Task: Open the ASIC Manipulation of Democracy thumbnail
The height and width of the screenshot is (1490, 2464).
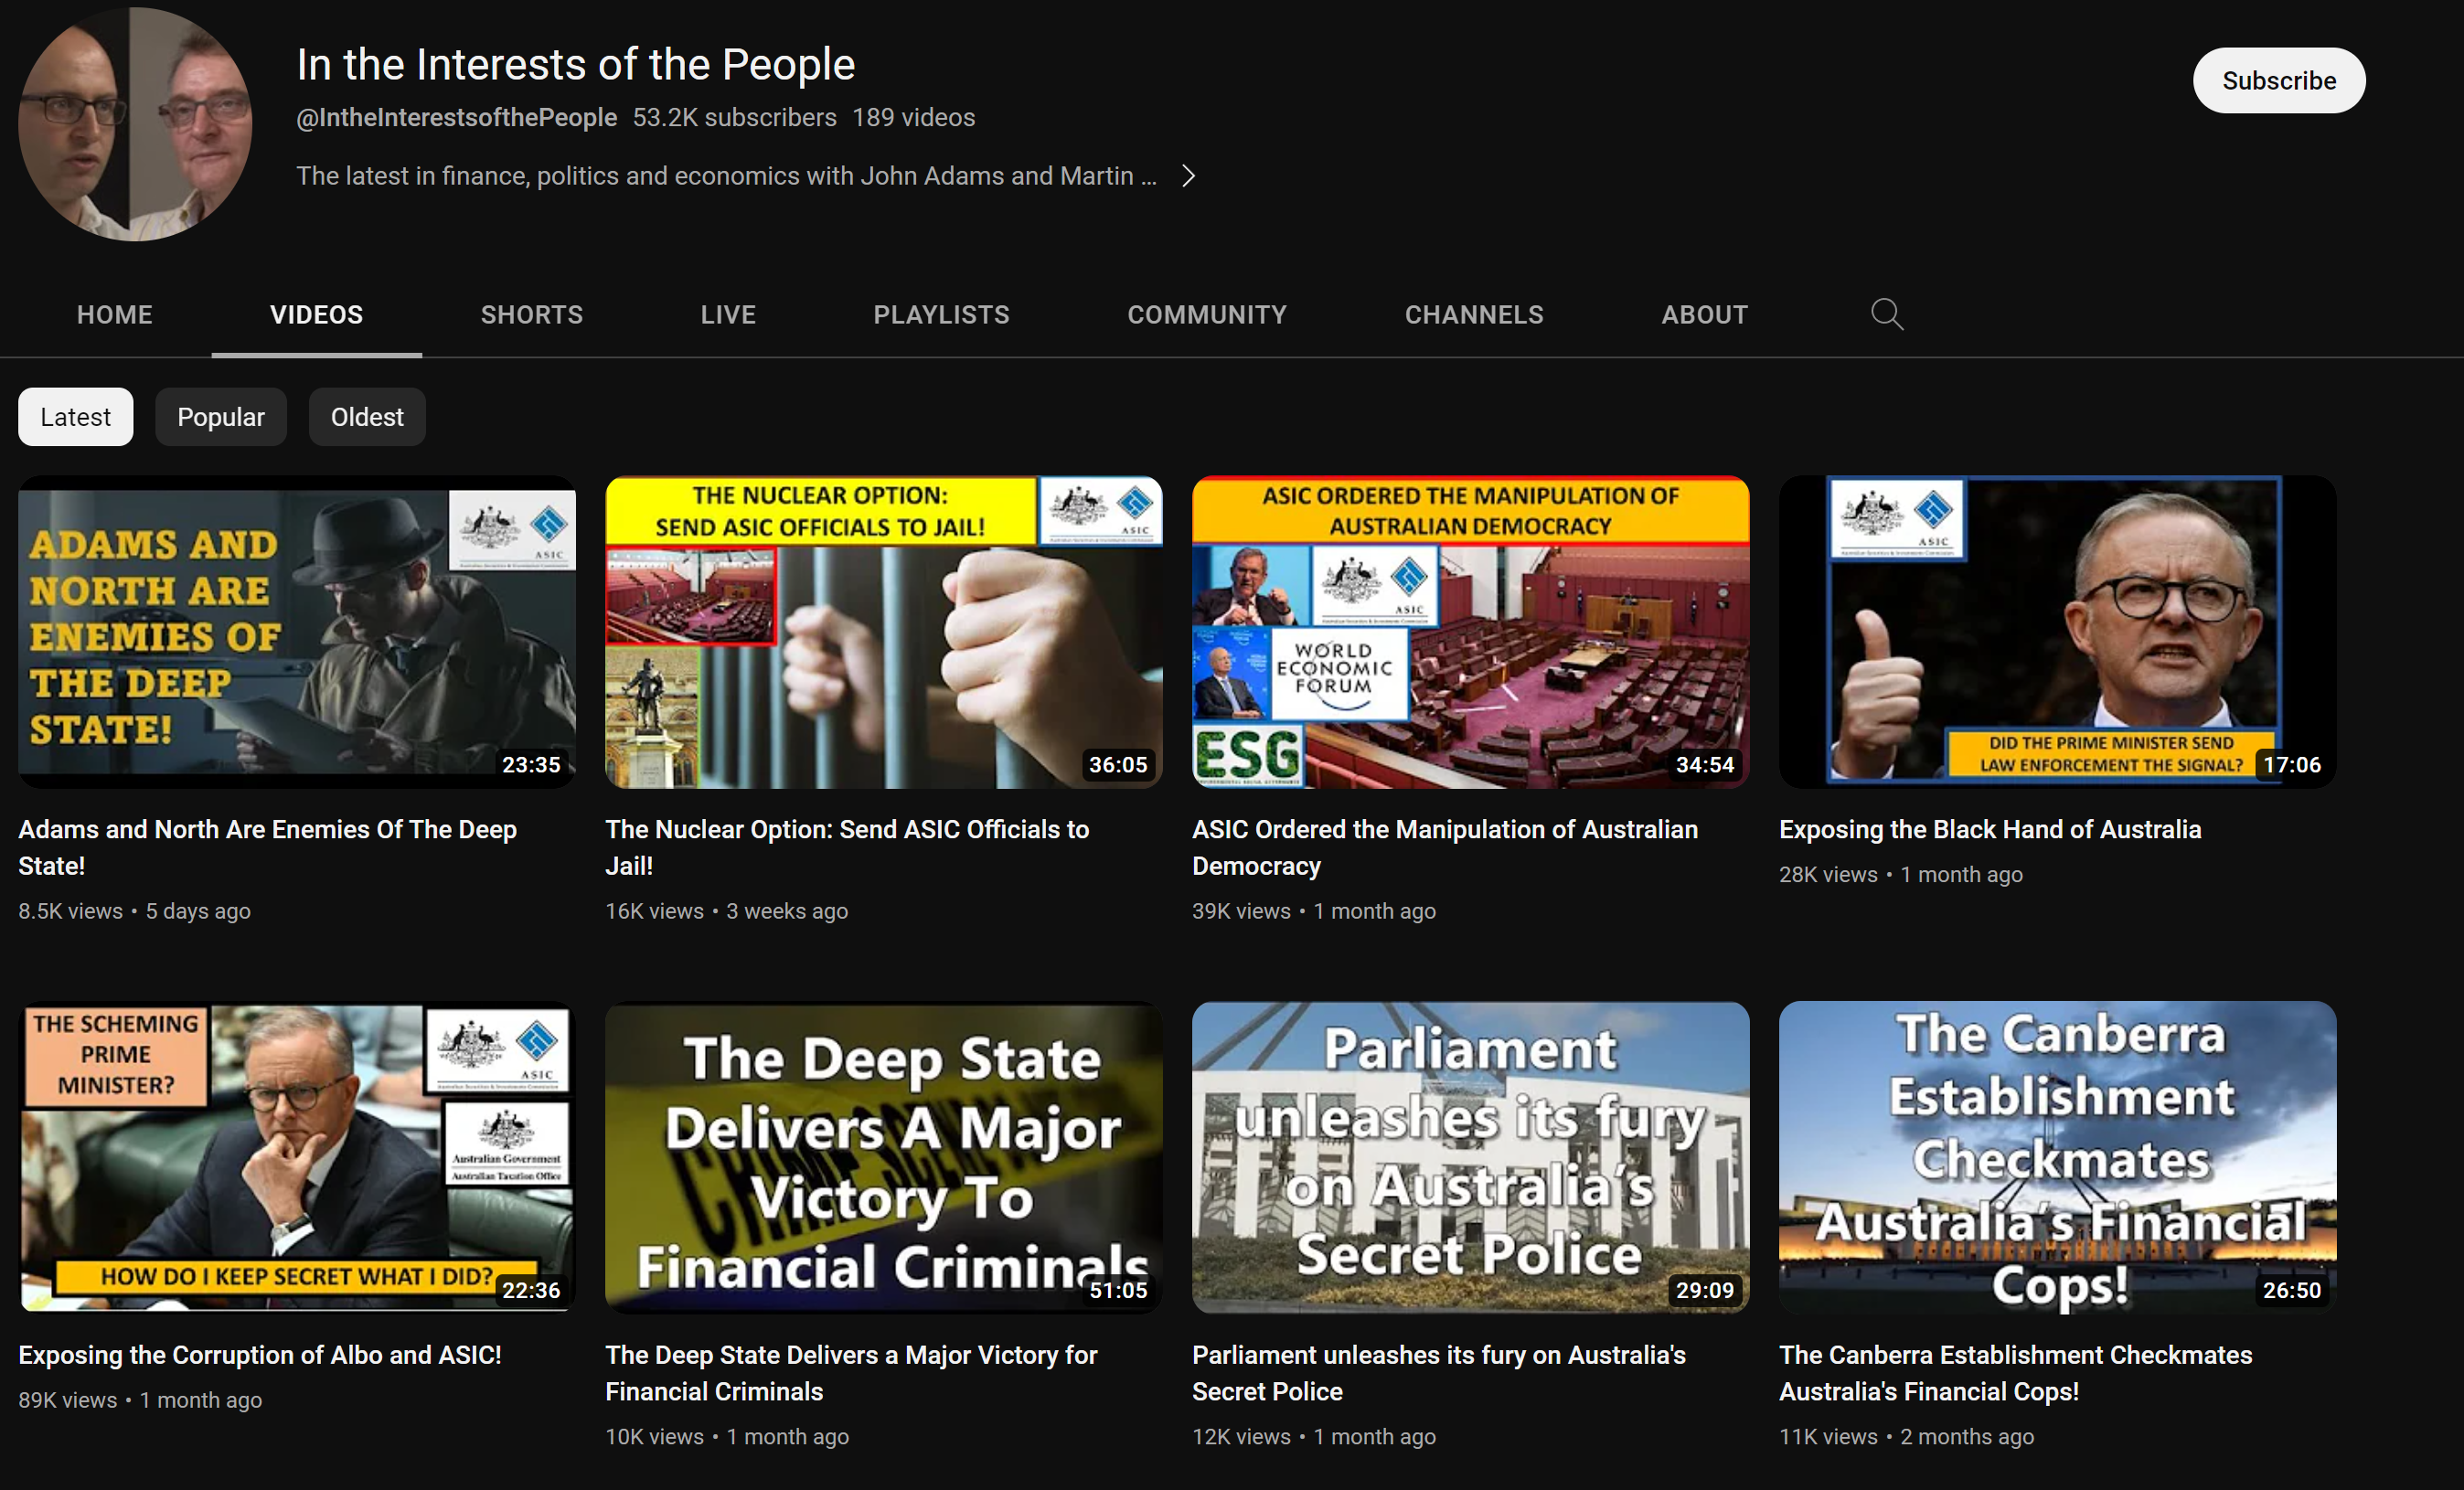Action: 1471,632
